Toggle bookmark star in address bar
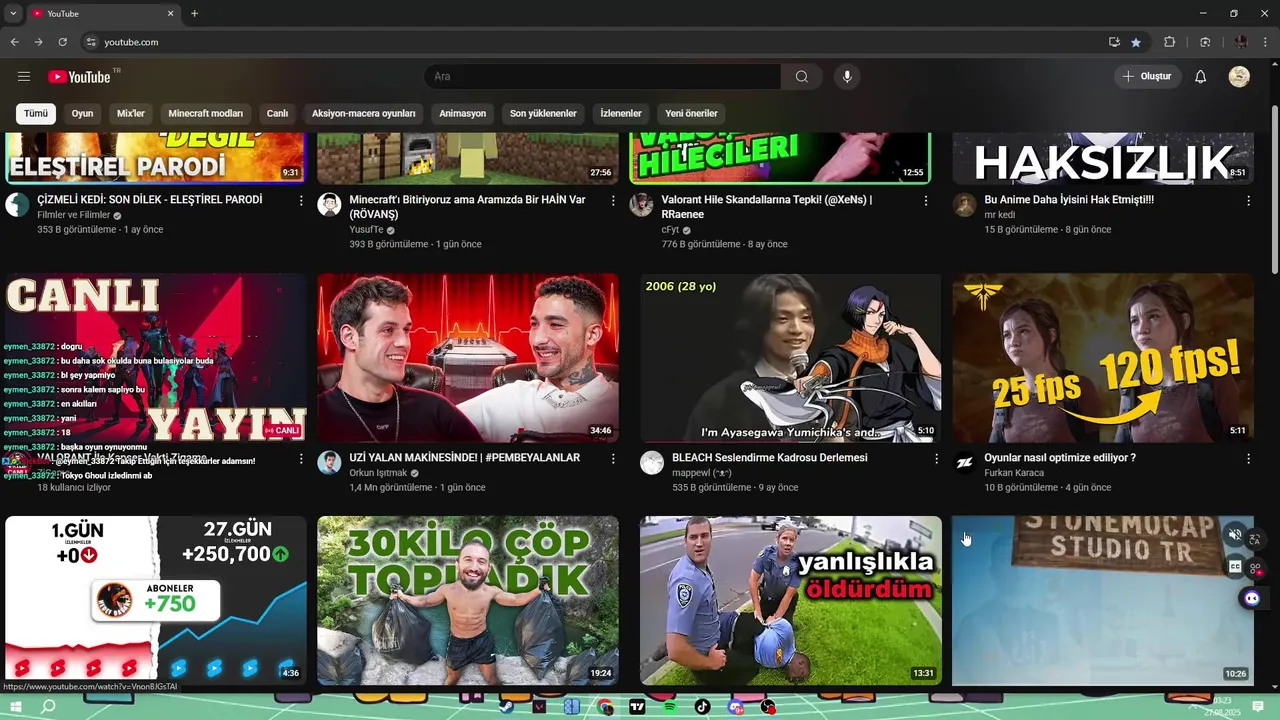The image size is (1280, 720). click(x=1136, y=42)
